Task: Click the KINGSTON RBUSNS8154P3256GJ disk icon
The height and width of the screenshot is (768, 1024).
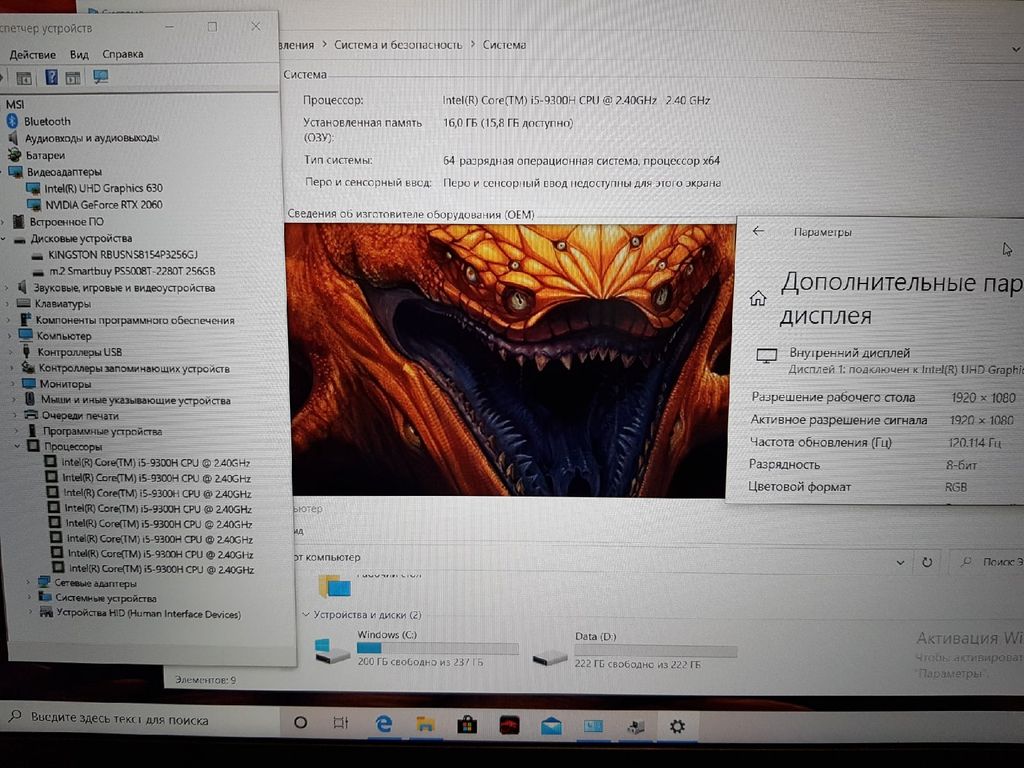Action: point(37,255)
